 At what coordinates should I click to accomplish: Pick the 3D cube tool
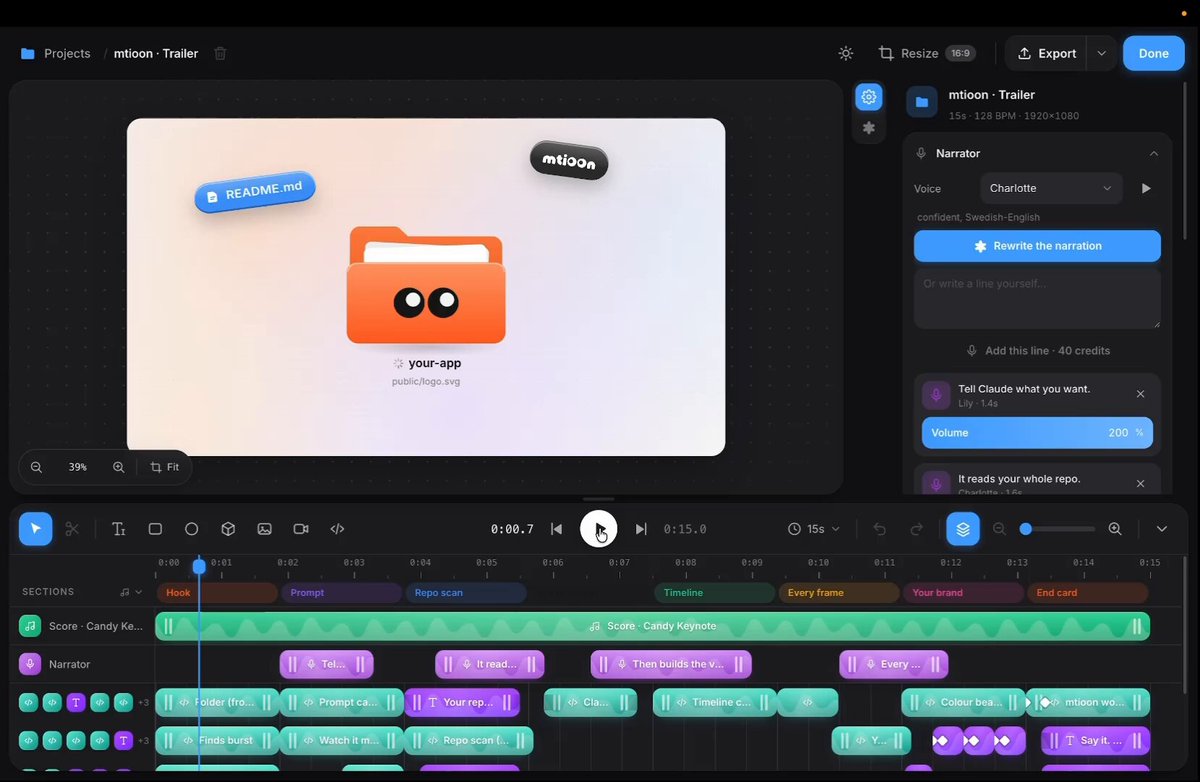(x=228, y=529)
